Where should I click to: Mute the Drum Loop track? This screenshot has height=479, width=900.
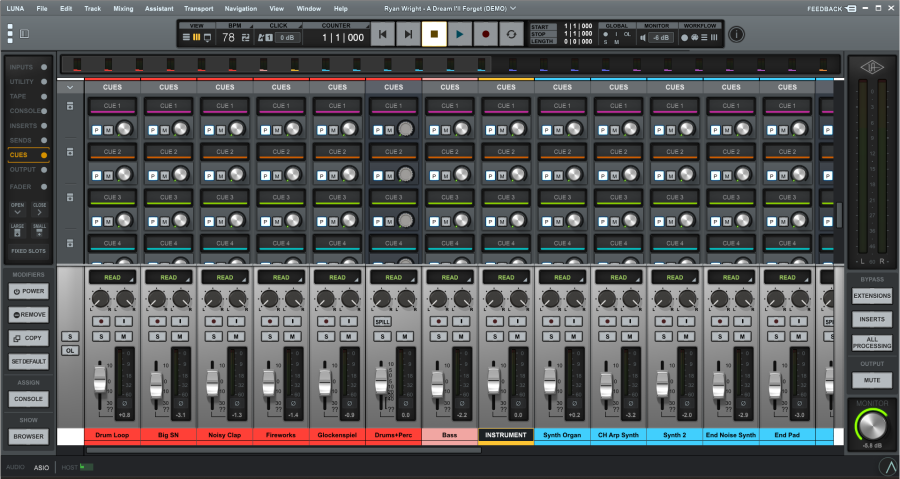pyautogui.click(x=123, y=337)
